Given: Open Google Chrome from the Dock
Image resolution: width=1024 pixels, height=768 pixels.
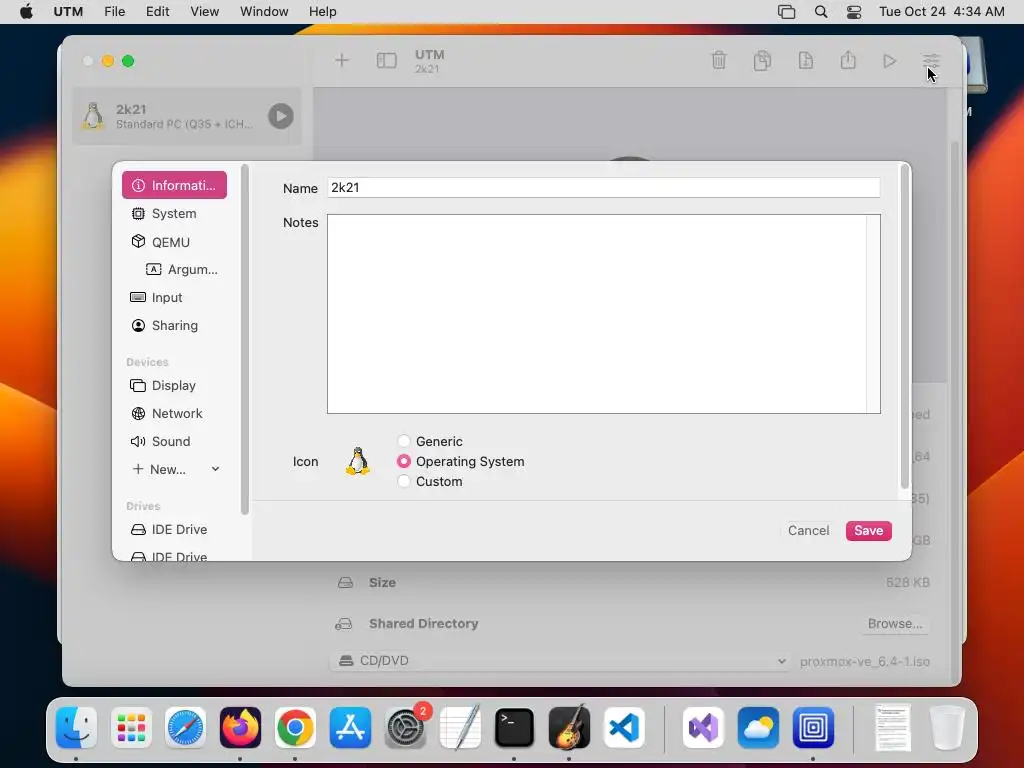Looking at the screenshot, I should tap(295, 728).
